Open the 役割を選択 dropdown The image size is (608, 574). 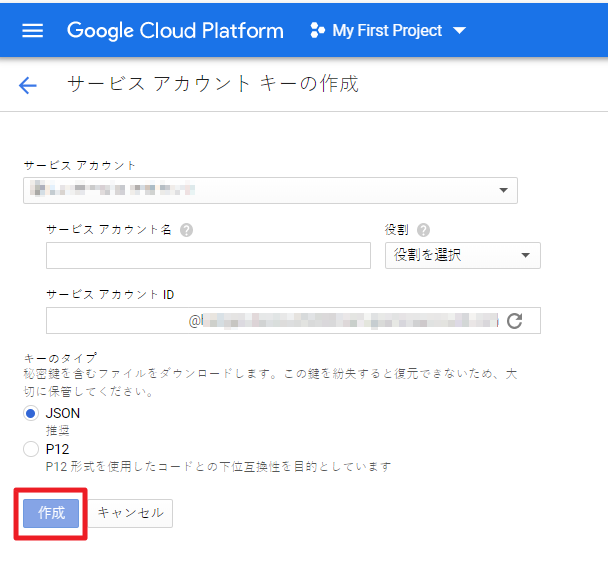coord(462,256)
